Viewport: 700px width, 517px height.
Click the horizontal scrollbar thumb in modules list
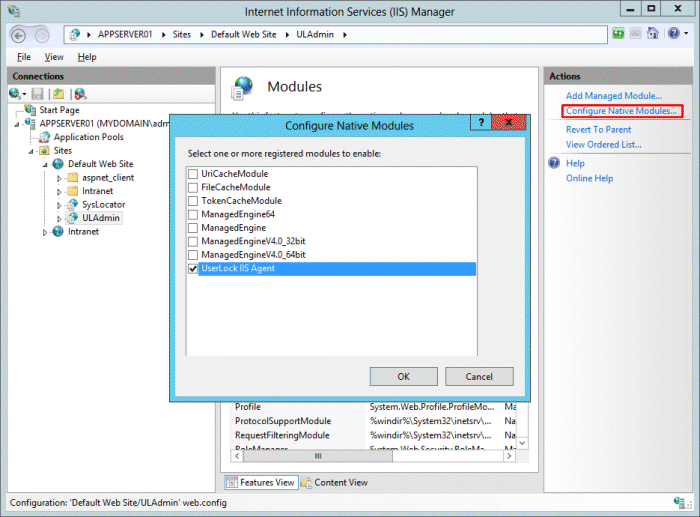tap(318, 456)
